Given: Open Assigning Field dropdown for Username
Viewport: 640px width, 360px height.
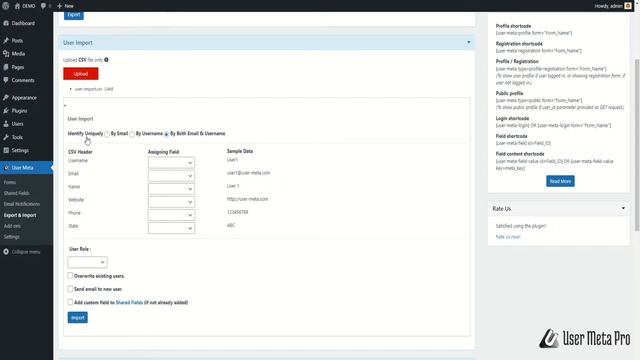Looking at the screenshot, I should (171, 162).
